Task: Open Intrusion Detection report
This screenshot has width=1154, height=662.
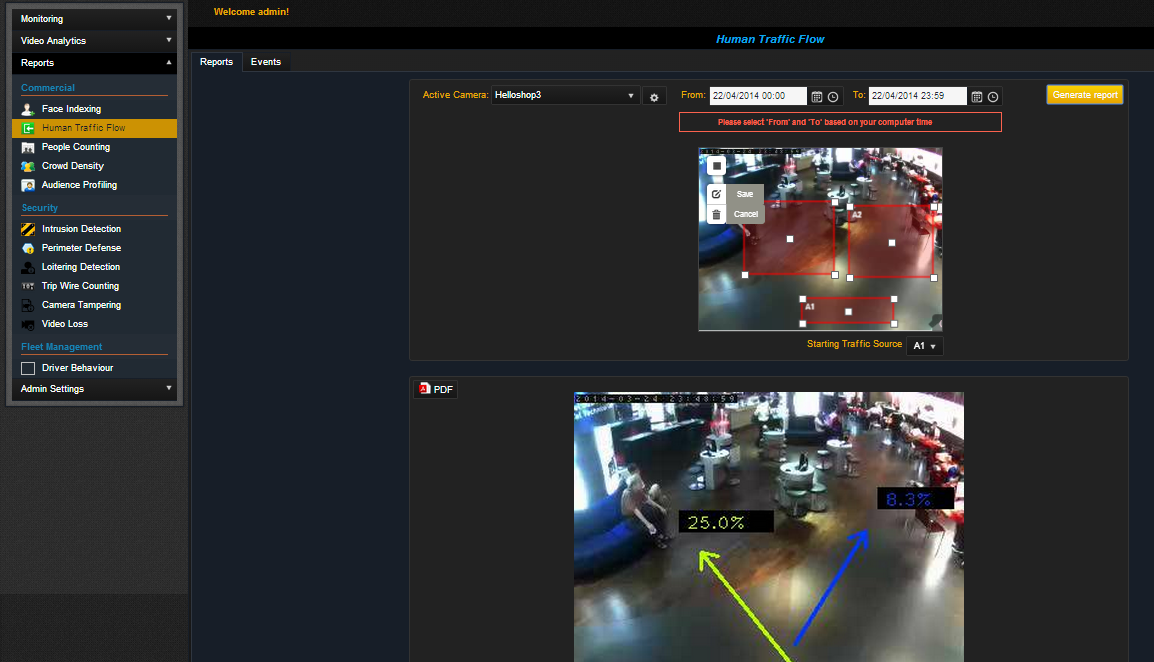Action: coord(82,229)
